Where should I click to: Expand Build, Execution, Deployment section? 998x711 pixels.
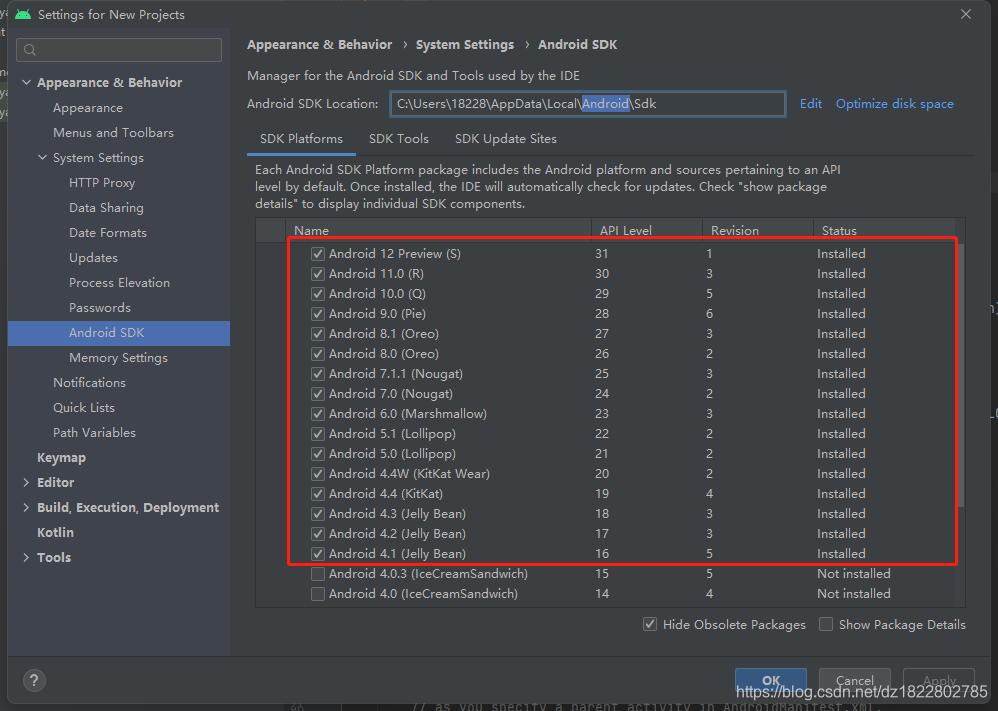(x=26, y=507)
